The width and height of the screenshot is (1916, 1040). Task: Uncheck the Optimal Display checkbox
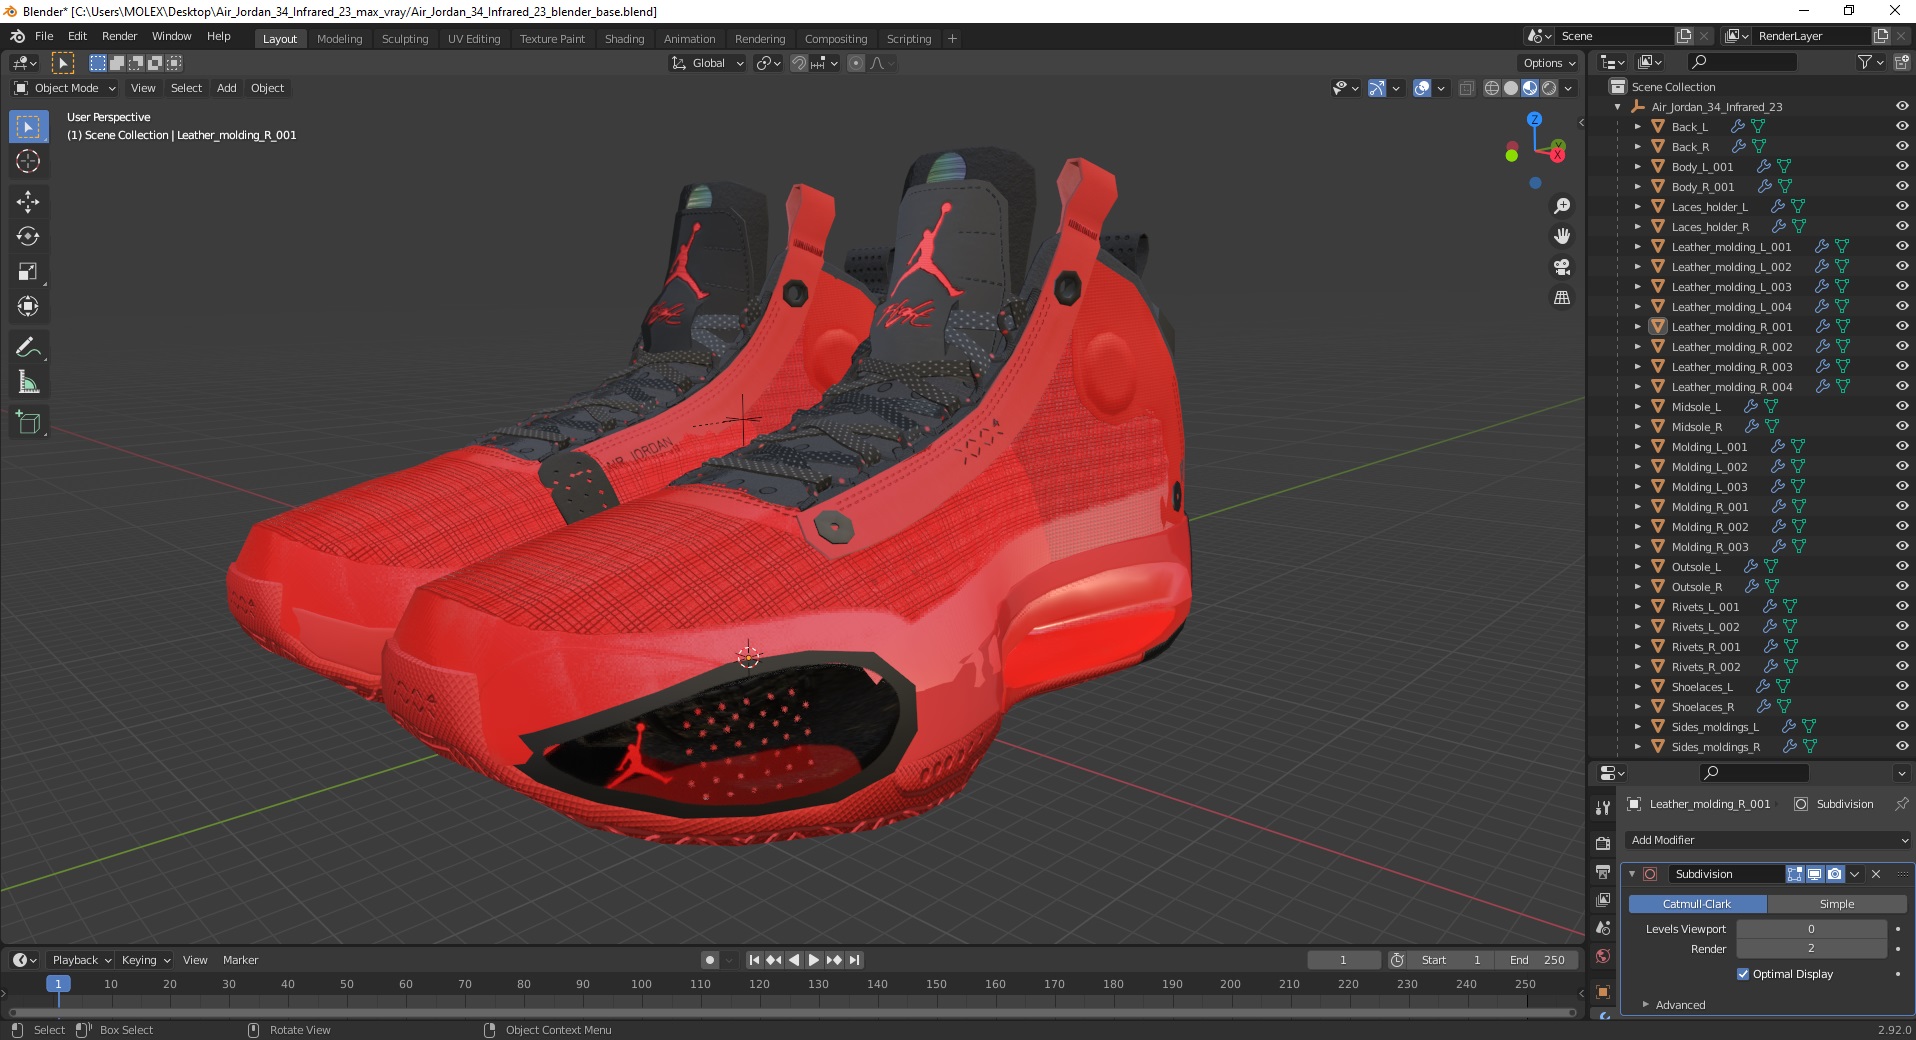(x=1743, y=974)
